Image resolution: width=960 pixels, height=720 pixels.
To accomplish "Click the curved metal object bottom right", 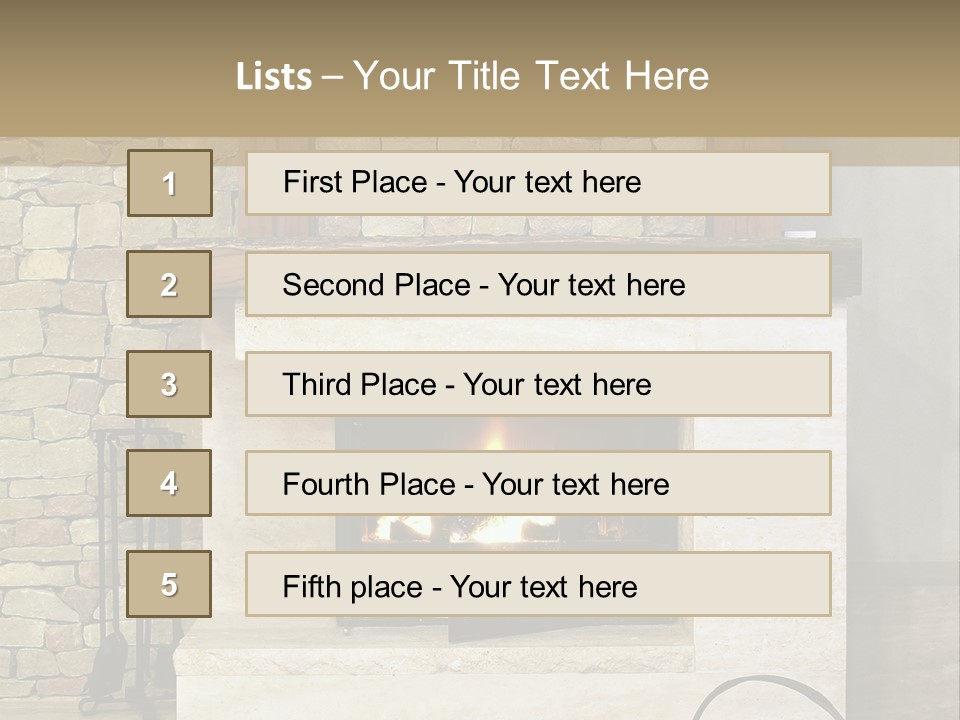I will [740, 700].
